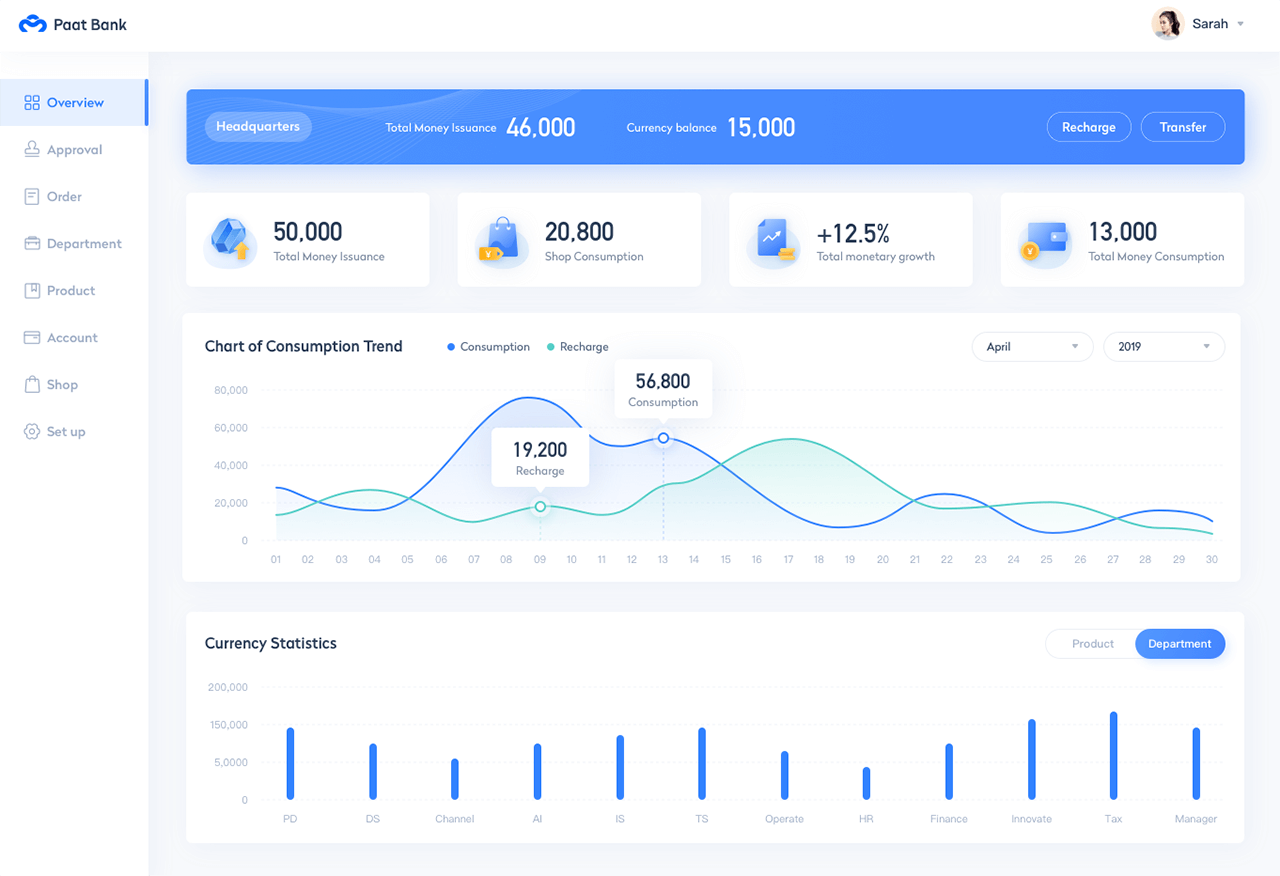Click the DS department bar
The image size is (1280, 876).
click(373, 771)
